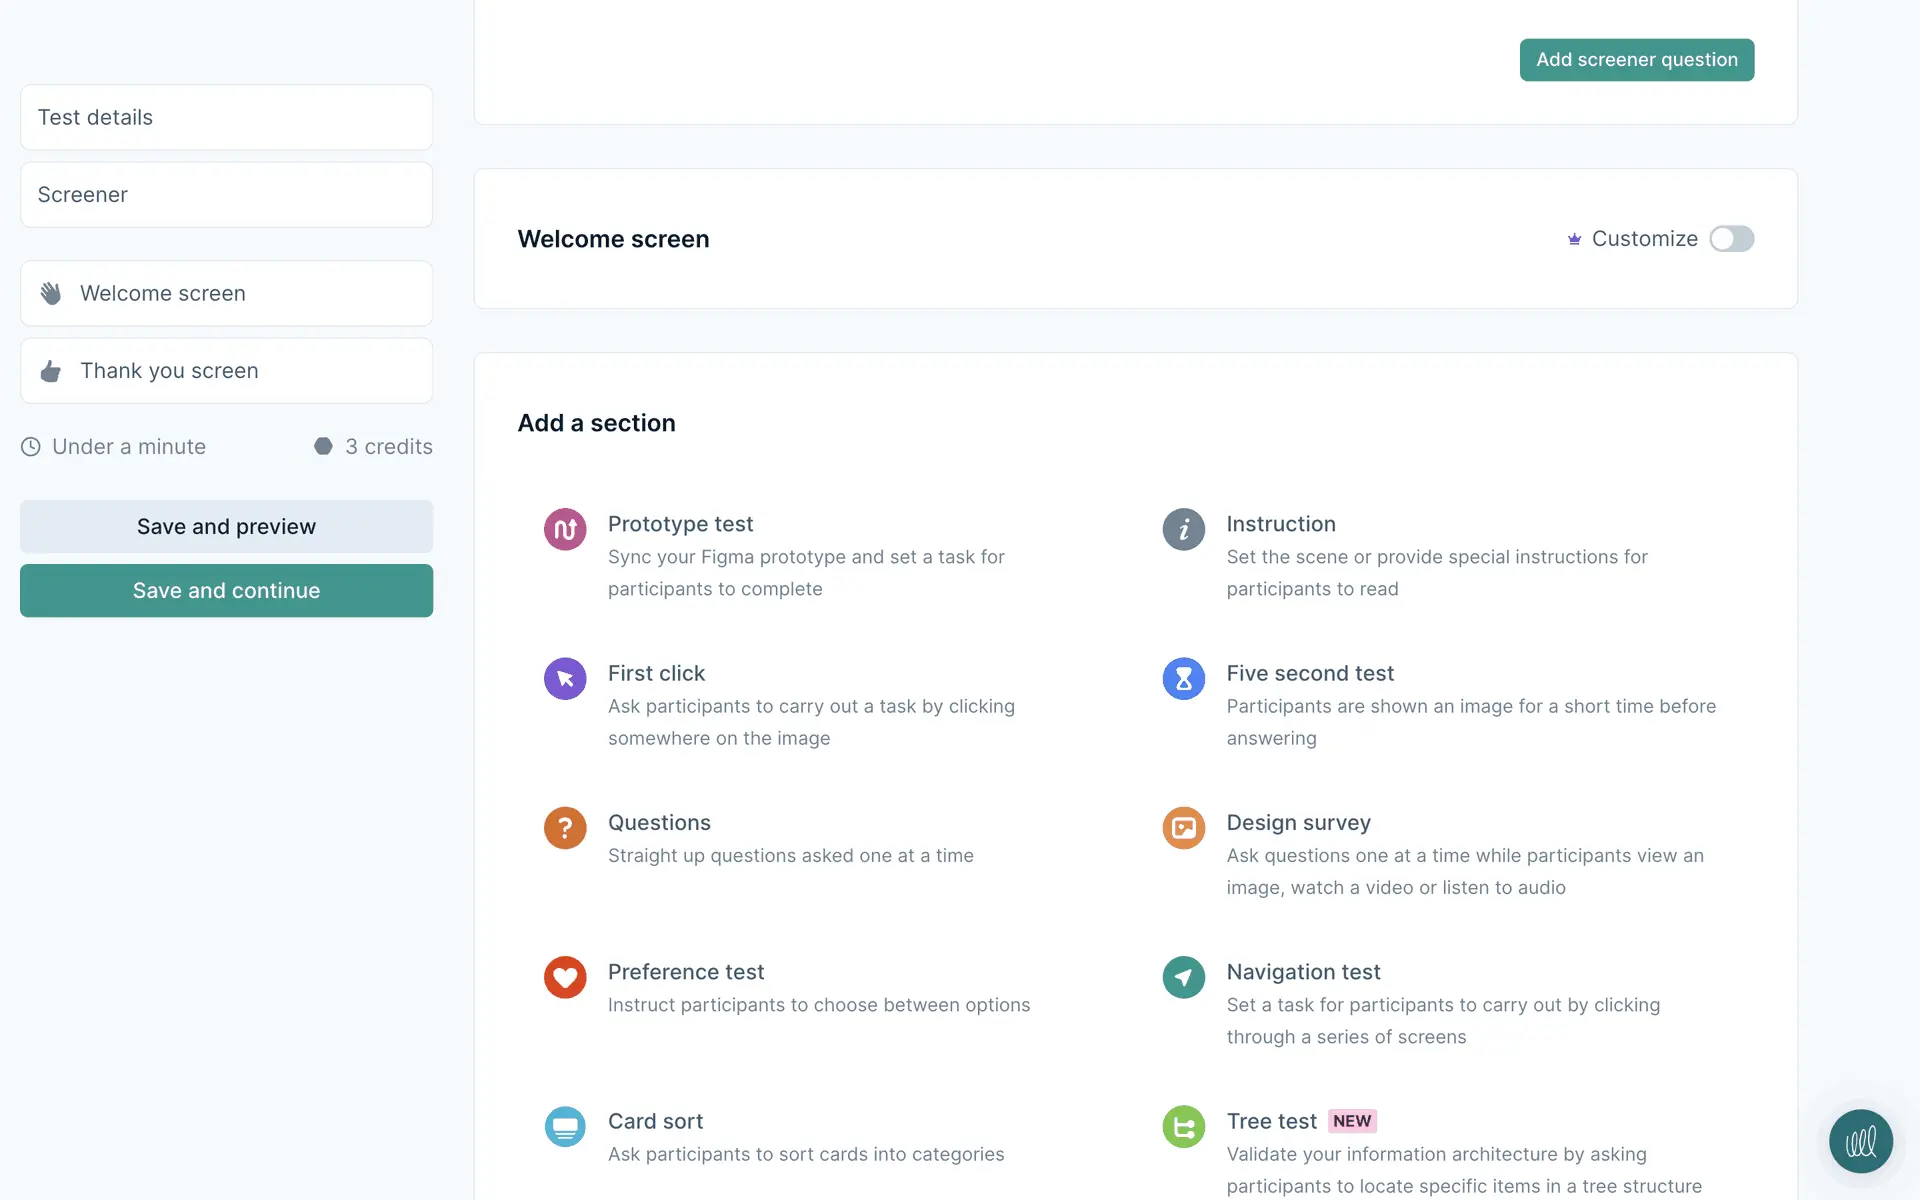Click the First click cursor icon
Image resolution: width=1920 pixels, height=1200 pixels.
pos(565,679)
